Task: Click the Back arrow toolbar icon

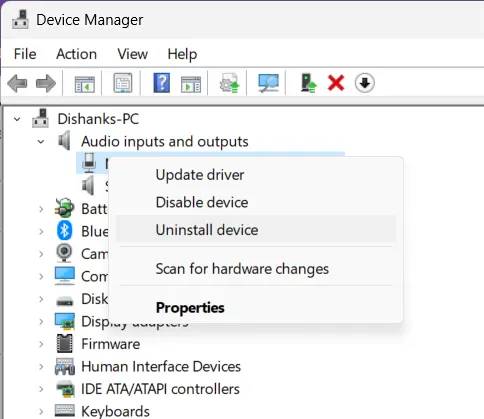Action: [17, 83]
